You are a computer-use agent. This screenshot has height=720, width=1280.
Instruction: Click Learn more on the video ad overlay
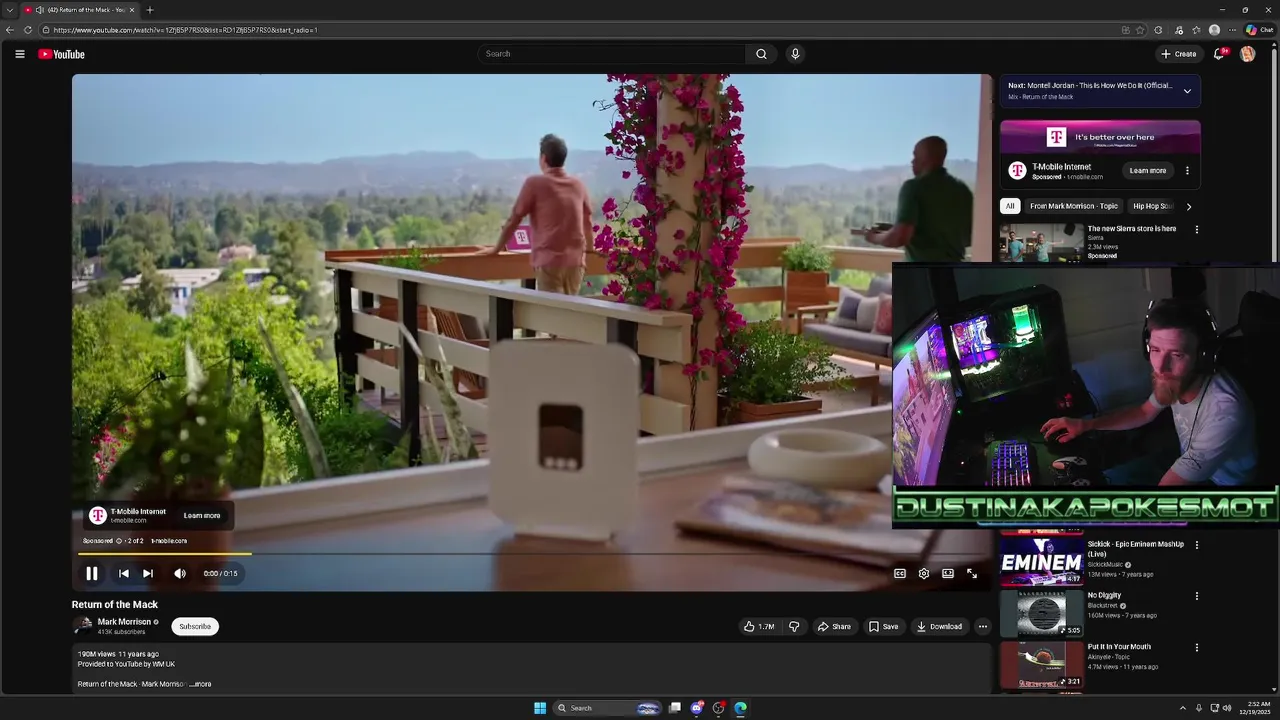(202, 515)
